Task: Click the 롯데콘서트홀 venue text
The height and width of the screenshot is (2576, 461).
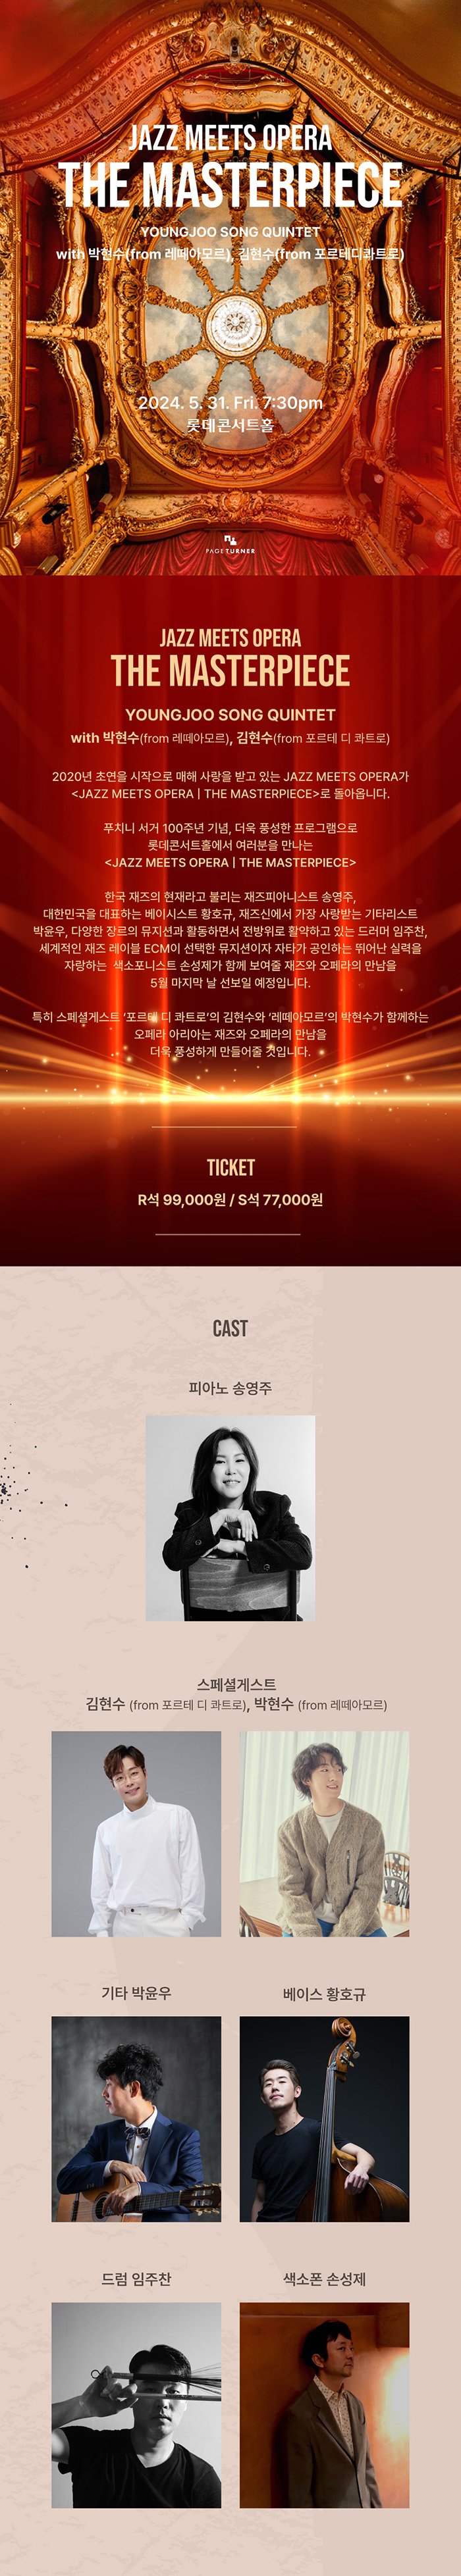Action: [x=230, y=424]
